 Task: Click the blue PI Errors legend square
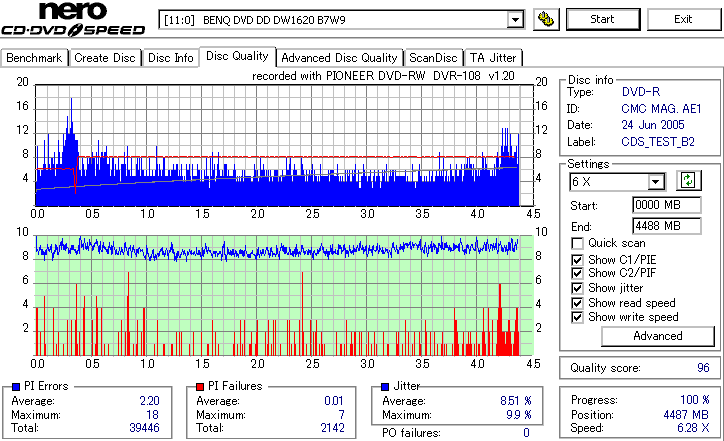click(x=16, y=387)
